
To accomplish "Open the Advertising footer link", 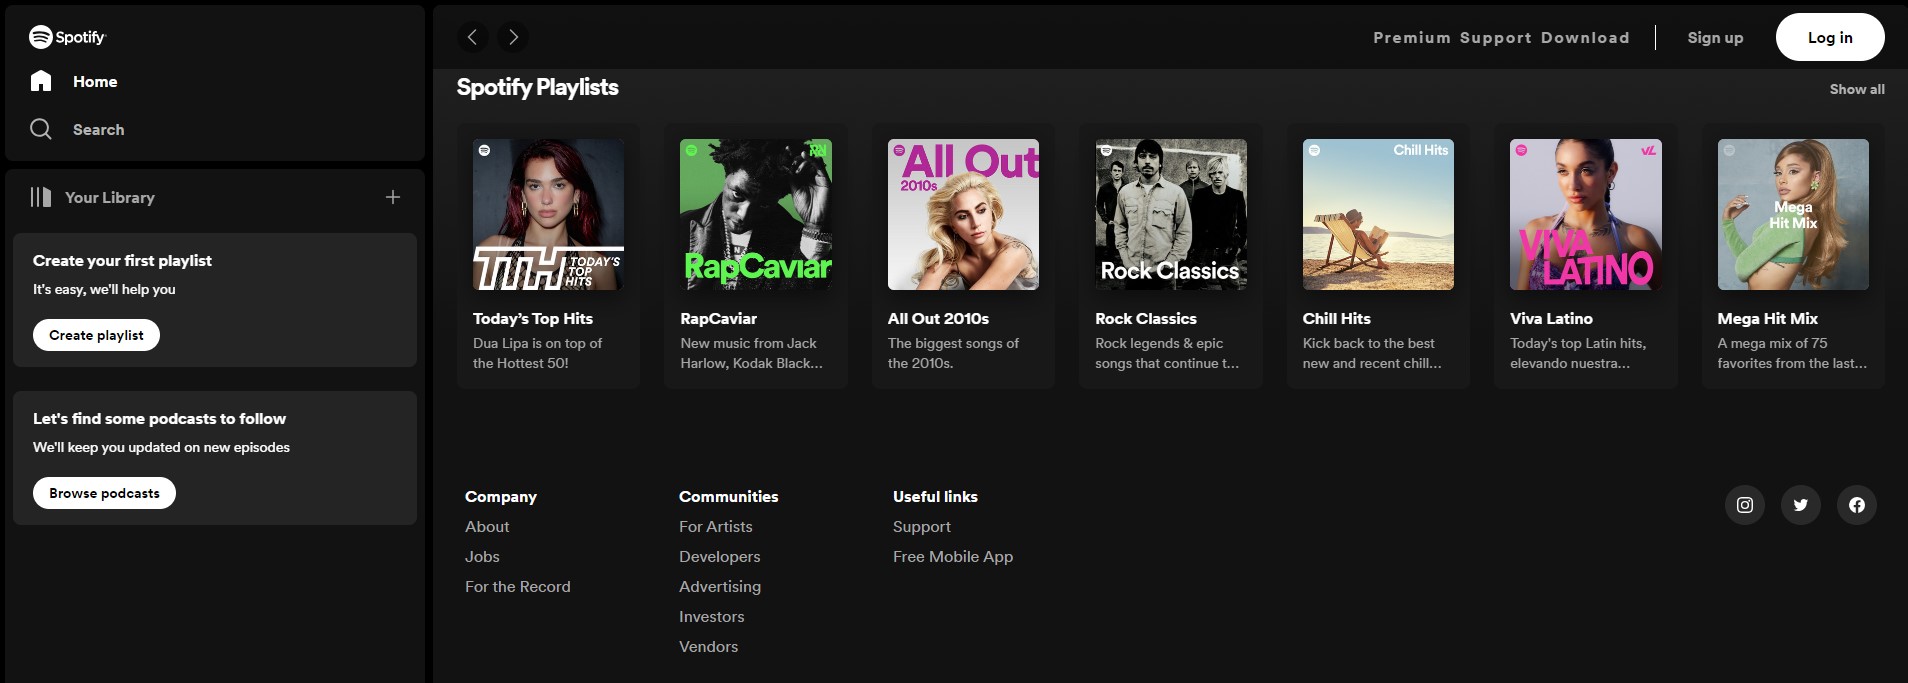I will 720,587.
